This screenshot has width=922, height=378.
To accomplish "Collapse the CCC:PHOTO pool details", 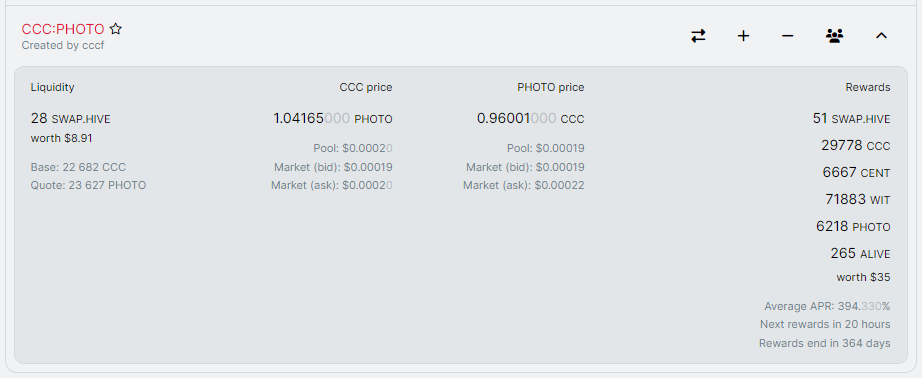I will pos(881,36).
